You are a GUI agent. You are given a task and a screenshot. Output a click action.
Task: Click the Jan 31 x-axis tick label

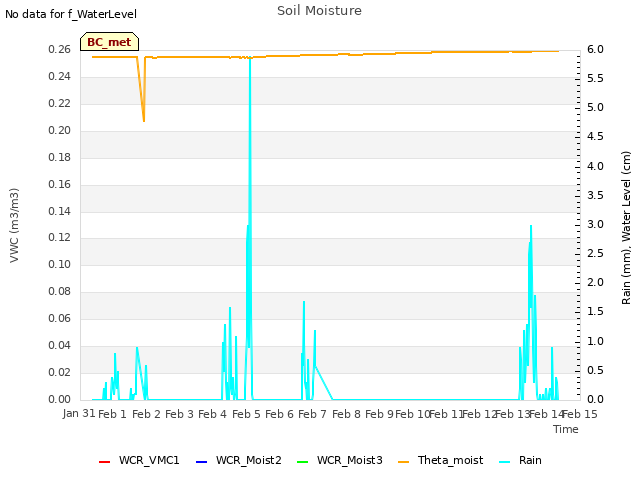tap(79, 414)
